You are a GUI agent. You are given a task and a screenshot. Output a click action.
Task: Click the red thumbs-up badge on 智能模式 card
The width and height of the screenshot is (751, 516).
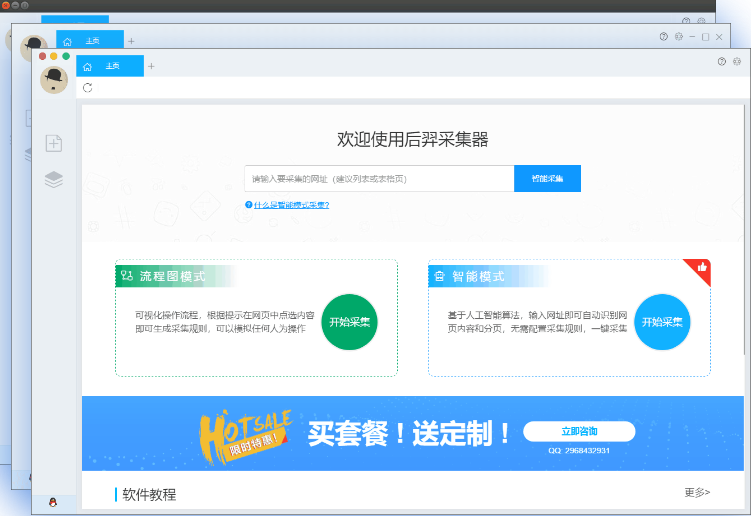[x=702, y=267]
